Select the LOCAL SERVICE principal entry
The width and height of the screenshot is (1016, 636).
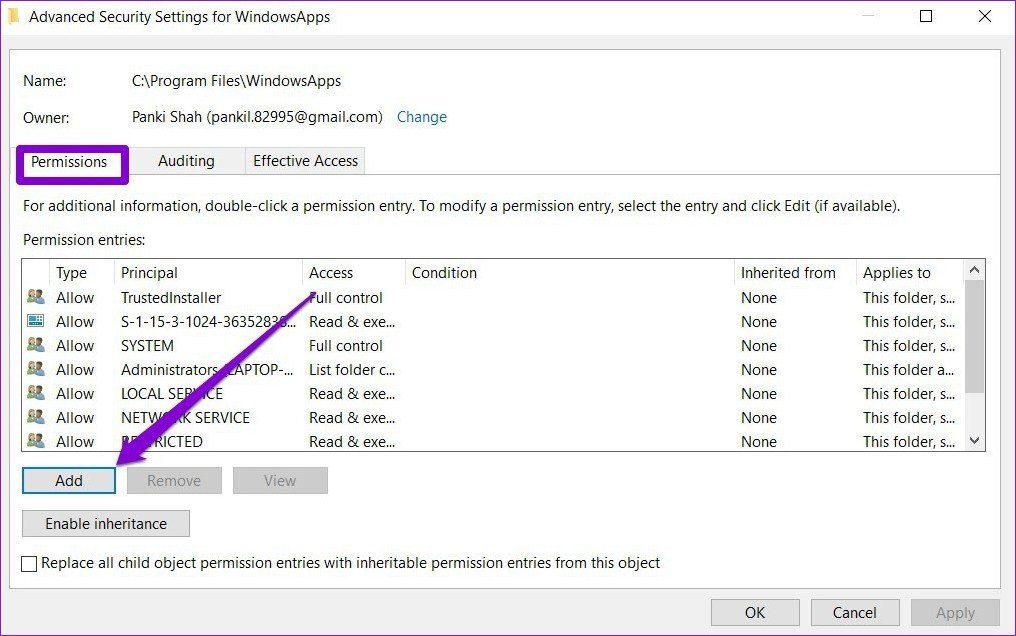(x=172, y=394)
